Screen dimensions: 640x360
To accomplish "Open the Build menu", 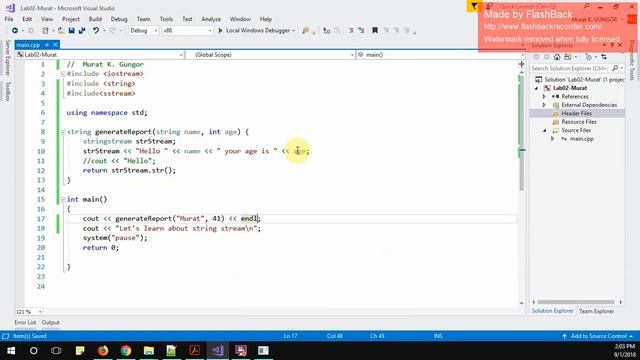I will [95, 19].
